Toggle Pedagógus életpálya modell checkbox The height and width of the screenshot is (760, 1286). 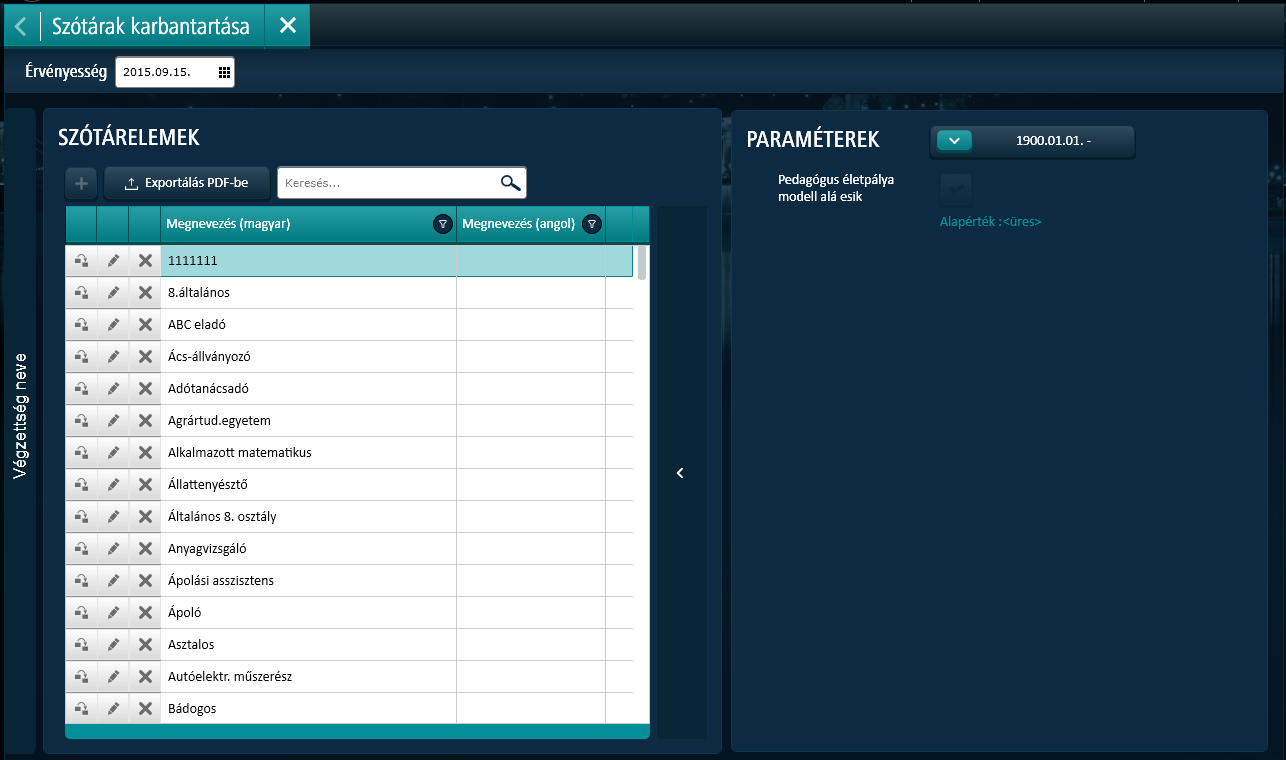click(956, 188)
